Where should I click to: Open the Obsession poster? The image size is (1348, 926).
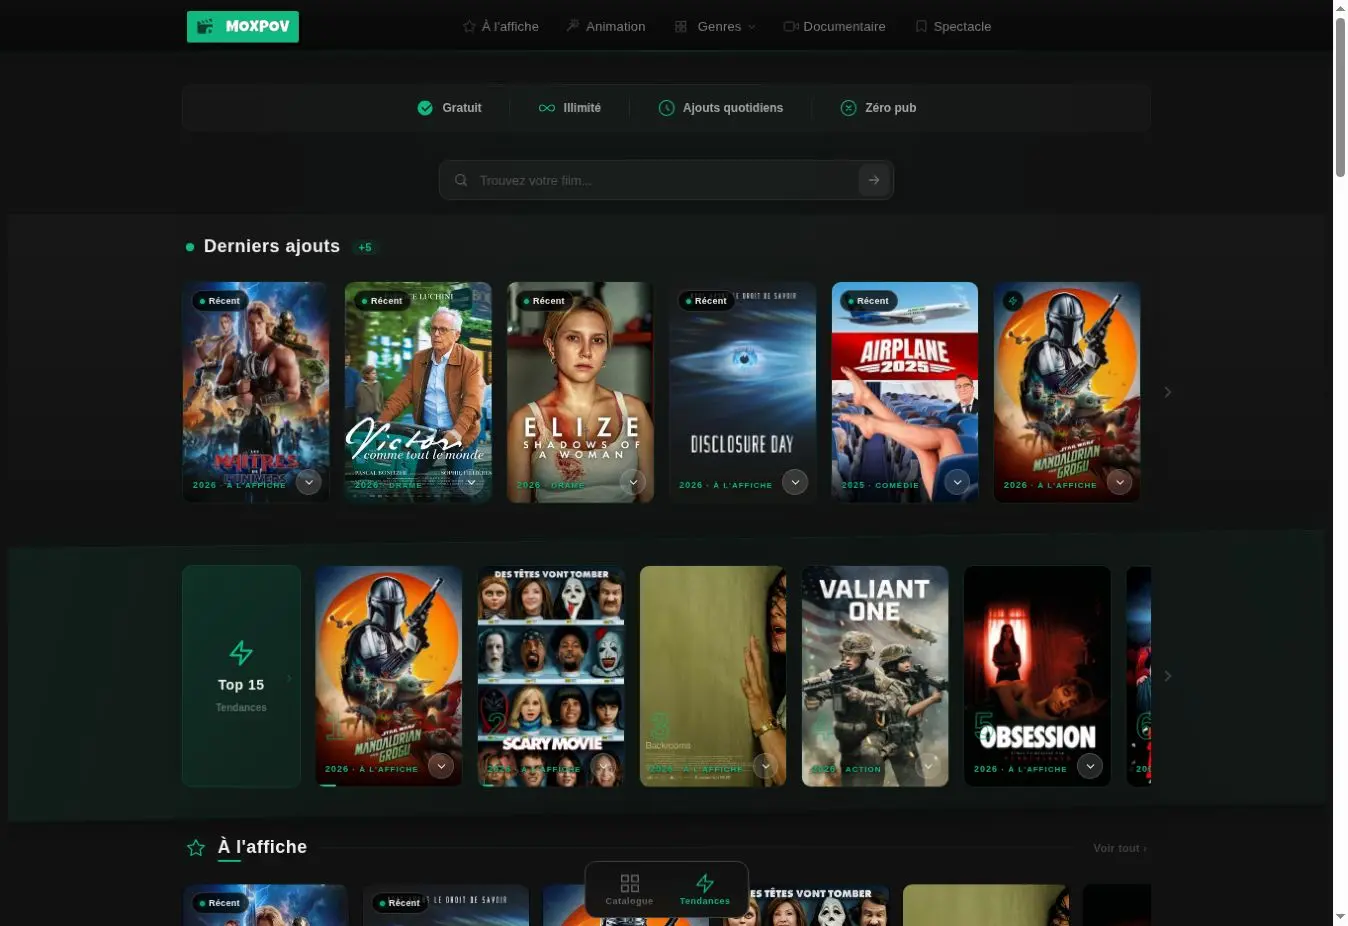tap(1037, 676)
